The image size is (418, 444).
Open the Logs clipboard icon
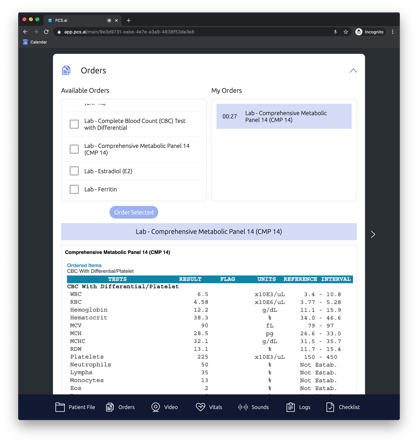coord(290,407)
